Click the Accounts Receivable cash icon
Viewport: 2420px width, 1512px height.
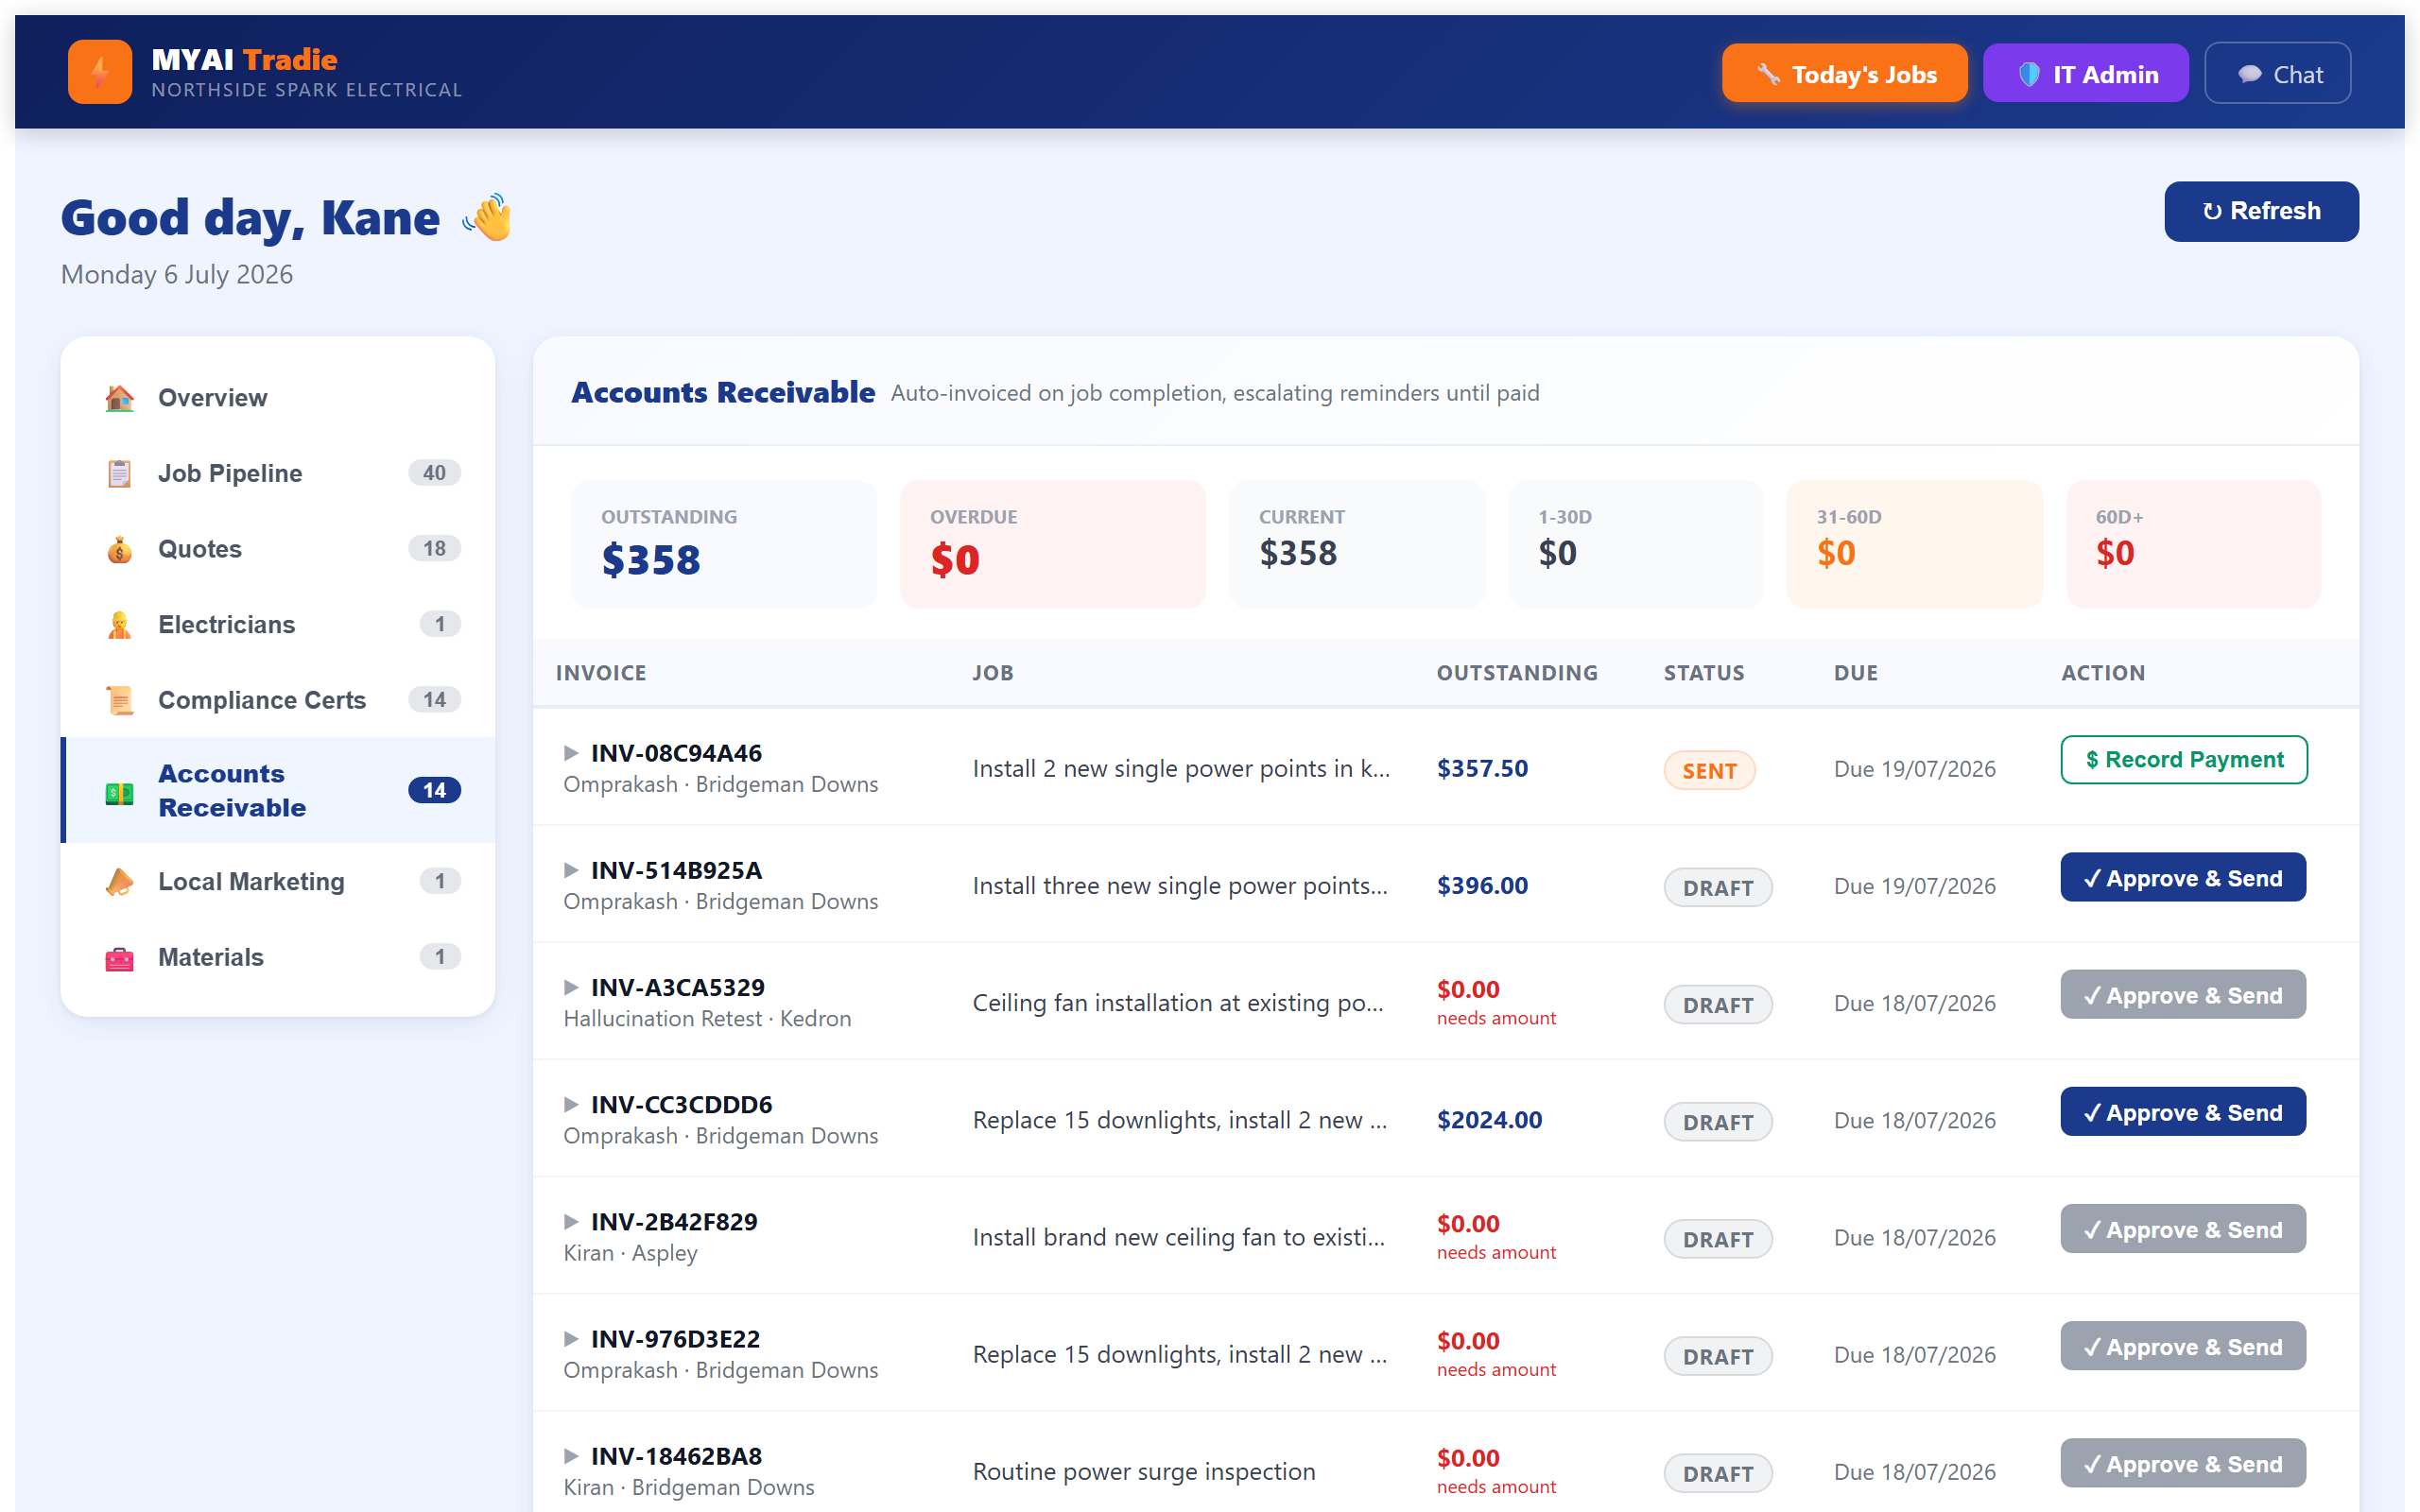click(x=120, y=792)
